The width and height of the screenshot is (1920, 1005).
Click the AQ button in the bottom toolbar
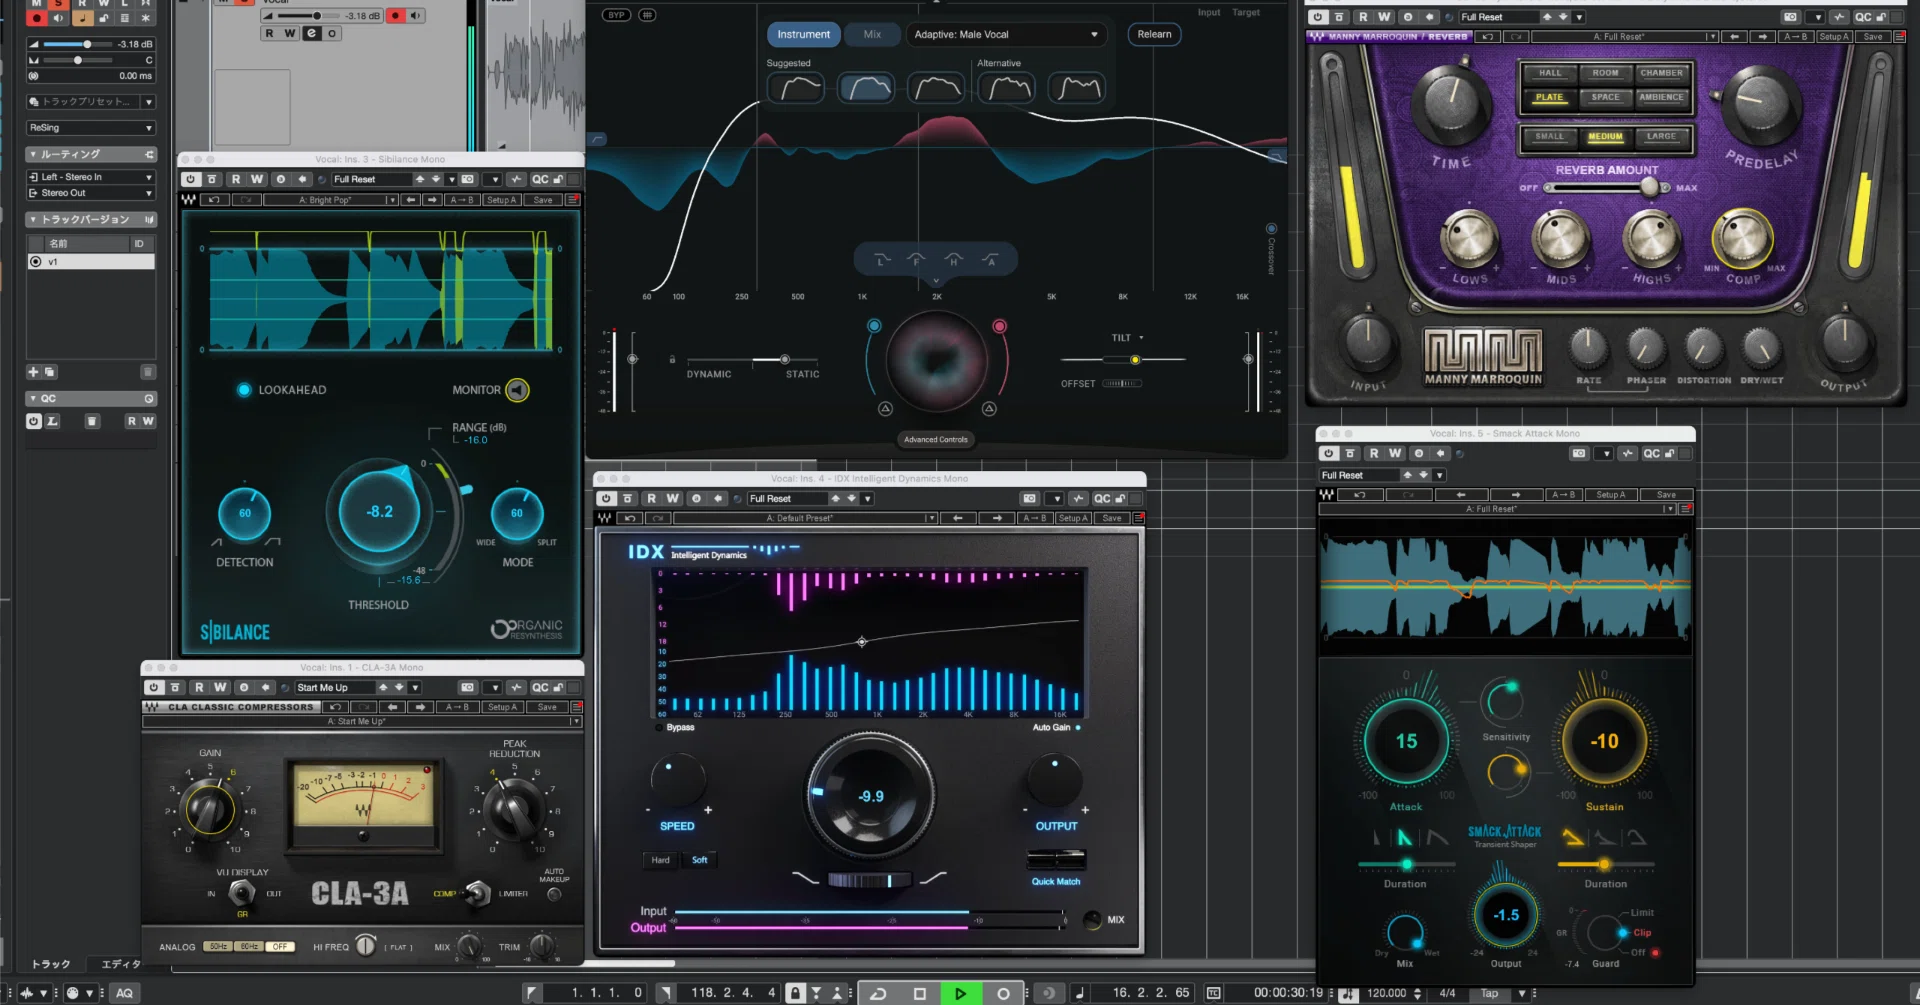(x=124, y=993)
